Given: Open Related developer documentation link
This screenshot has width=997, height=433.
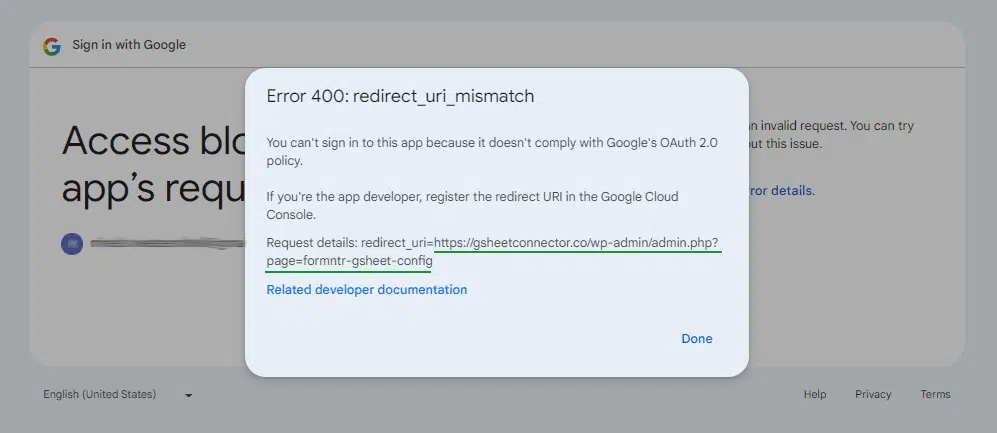Looking at the screenshot, I should (x=366, y=290).
